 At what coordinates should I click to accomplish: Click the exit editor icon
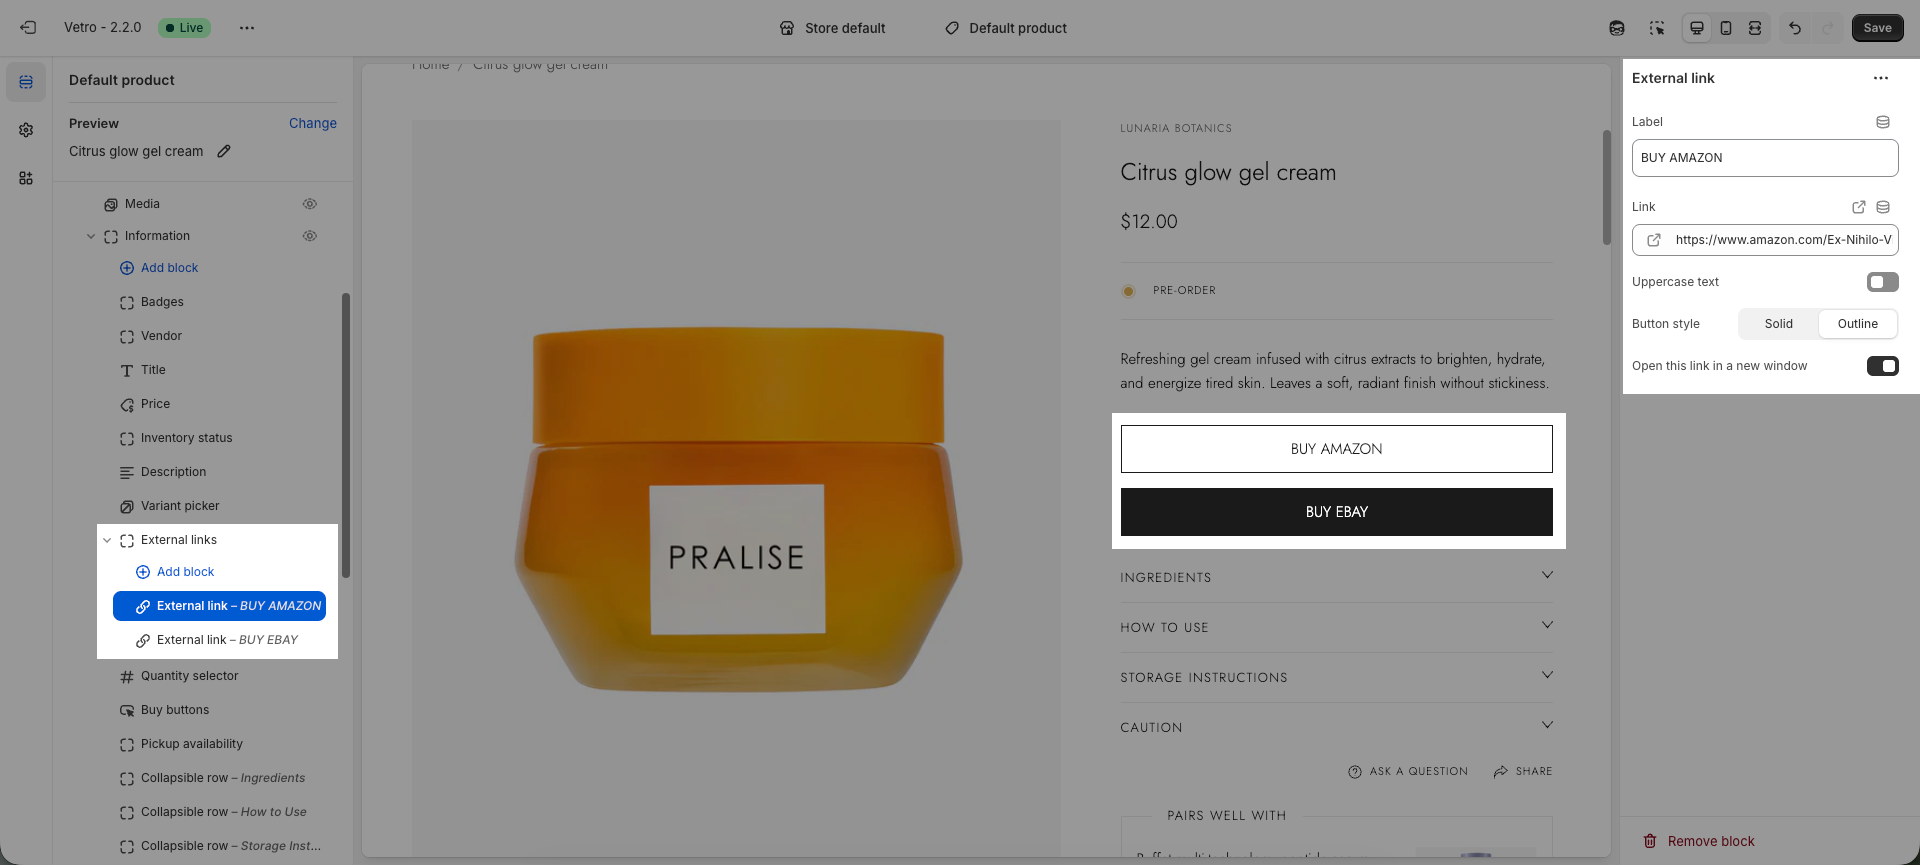point(28,28)
